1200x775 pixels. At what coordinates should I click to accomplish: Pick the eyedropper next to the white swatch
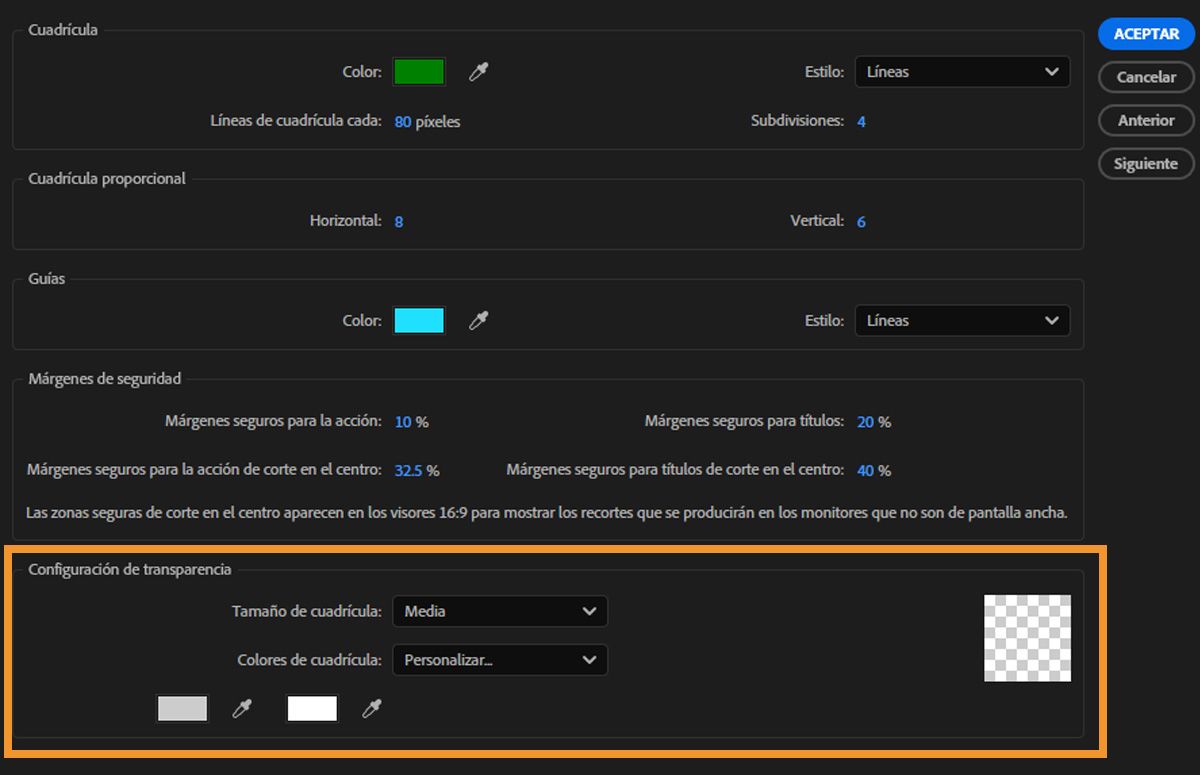coord(372,708)
